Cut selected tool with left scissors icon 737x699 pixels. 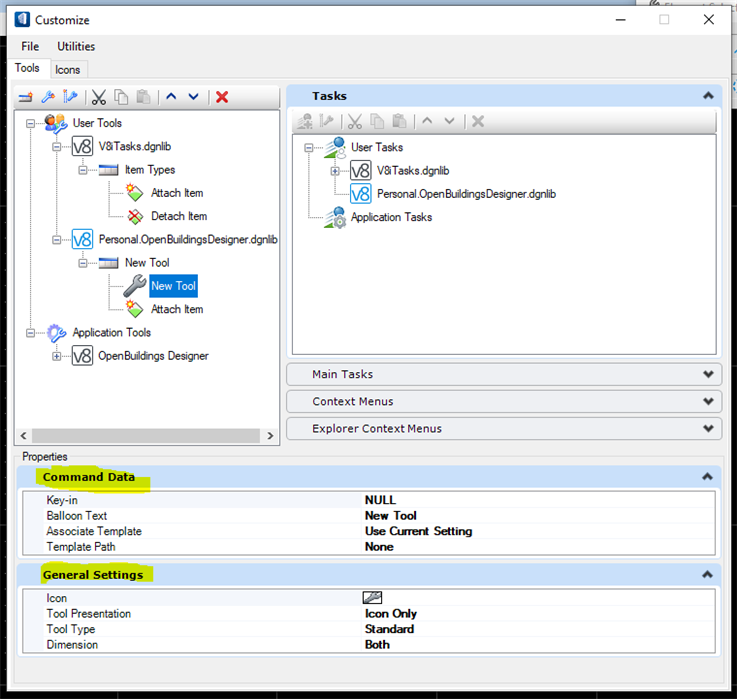click(99, 97)
